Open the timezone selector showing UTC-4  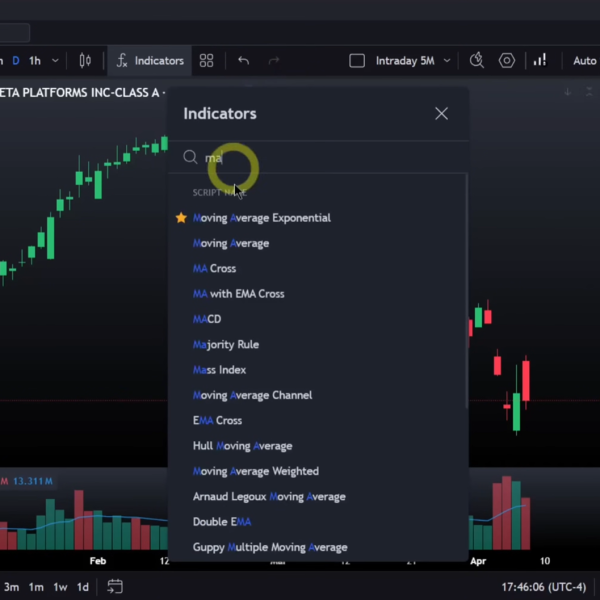[543, 586]
